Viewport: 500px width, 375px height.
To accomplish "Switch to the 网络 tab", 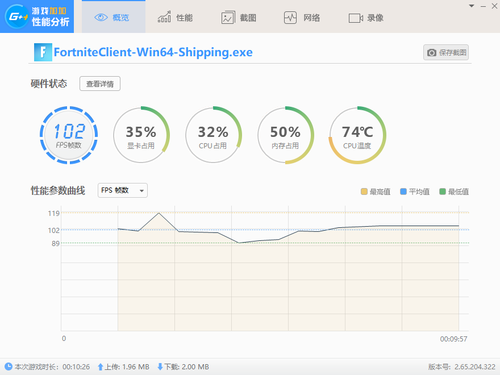I will (302, 17).
